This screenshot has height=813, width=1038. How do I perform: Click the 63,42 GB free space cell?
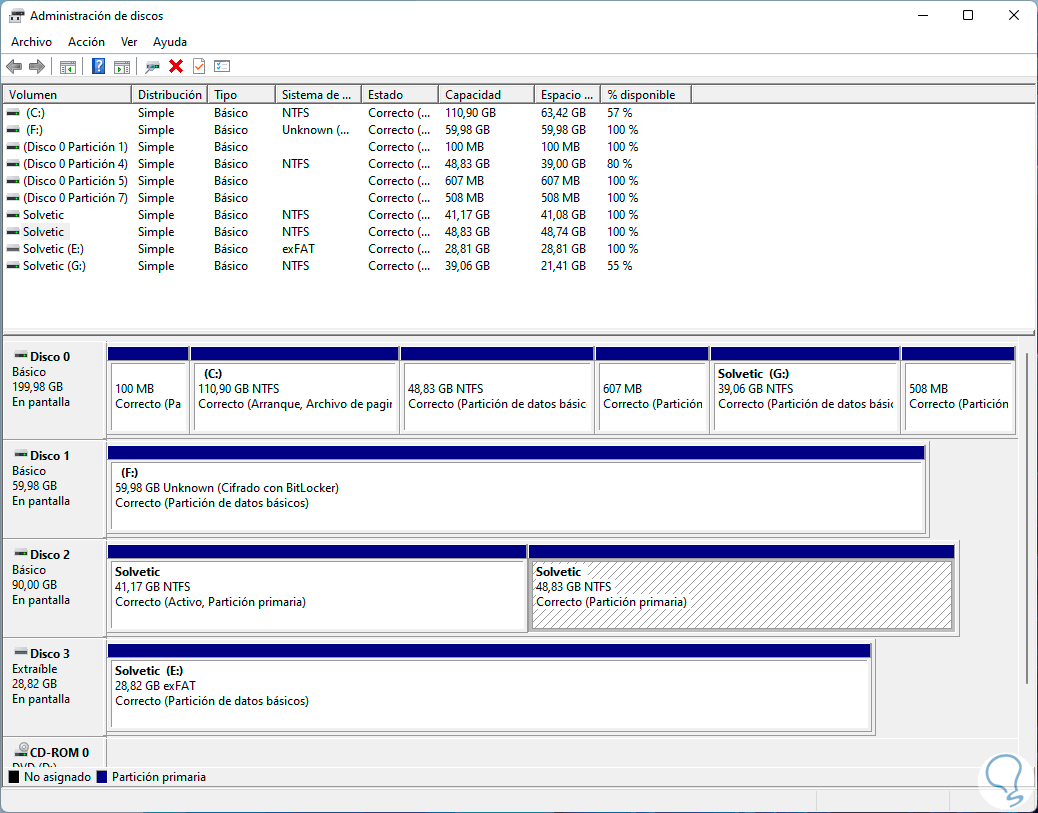tap(563, 113)
